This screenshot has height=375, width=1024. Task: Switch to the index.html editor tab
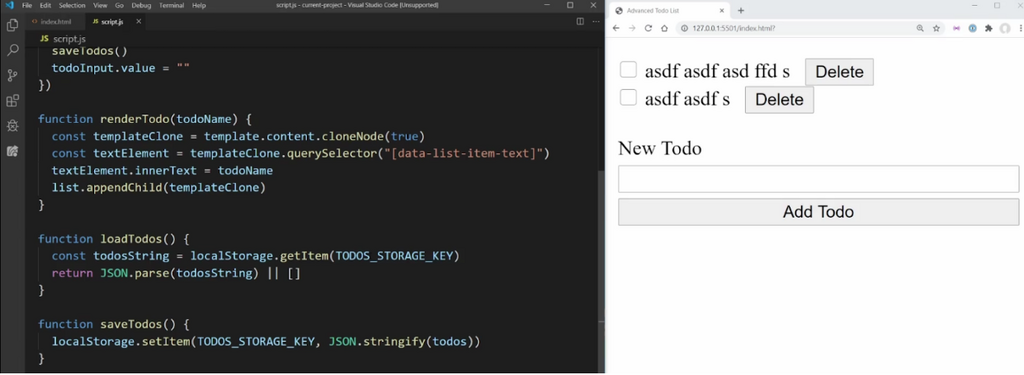55,22
